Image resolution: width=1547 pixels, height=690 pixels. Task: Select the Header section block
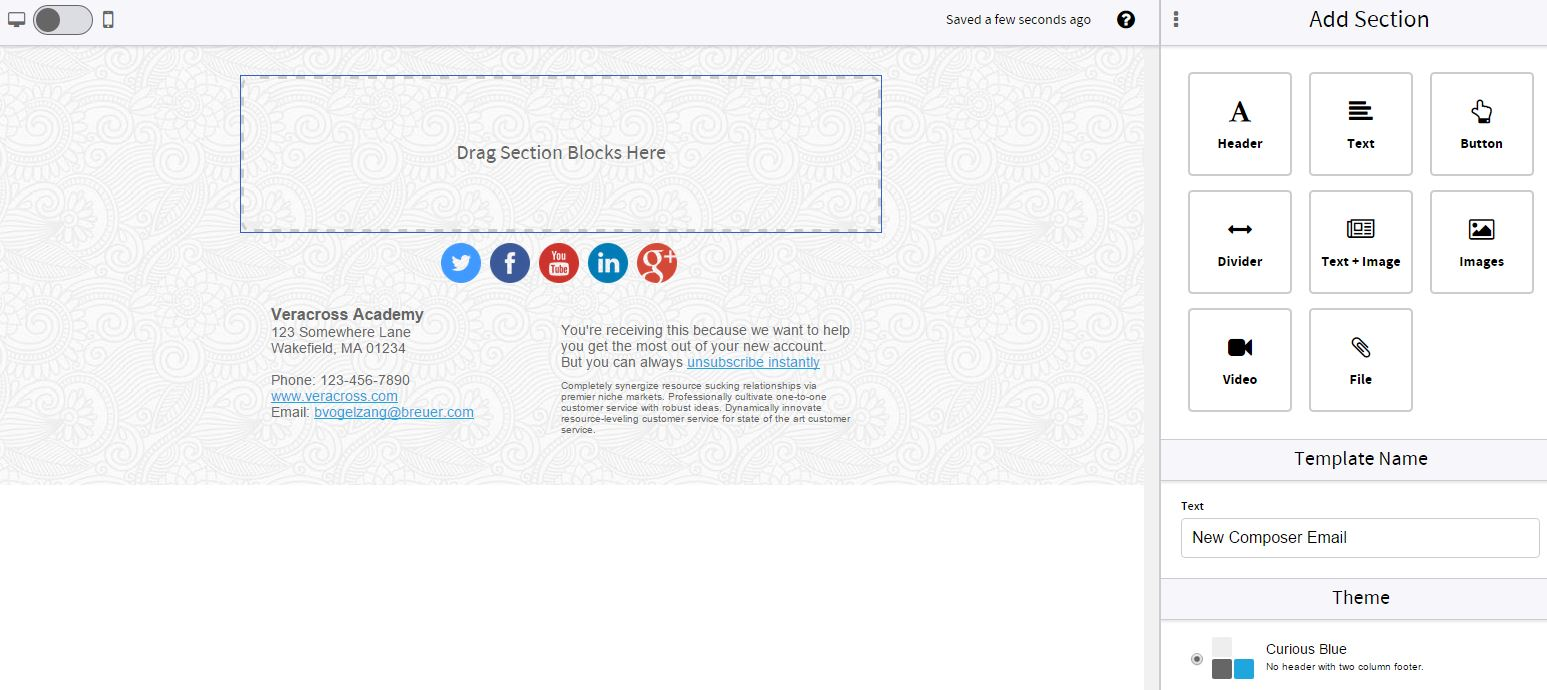pos(1239,124)
